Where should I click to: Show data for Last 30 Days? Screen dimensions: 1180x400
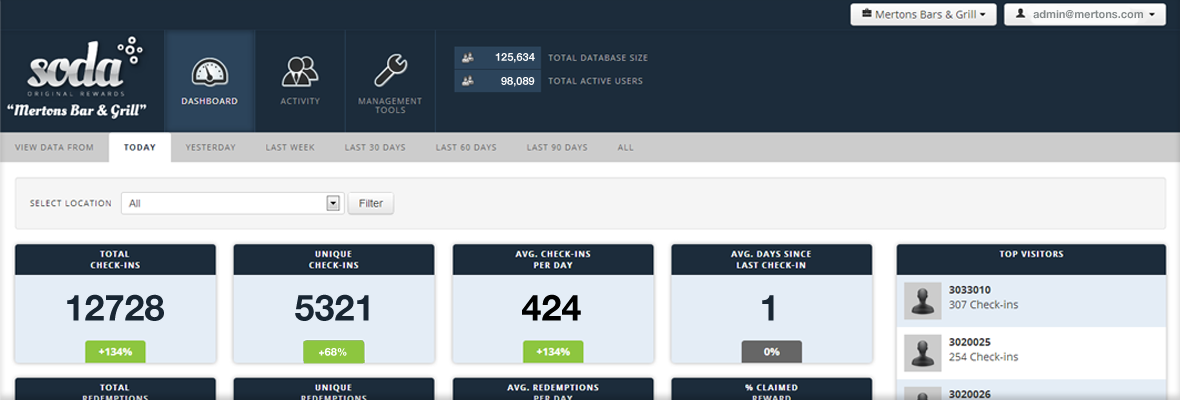click(375, 147)
